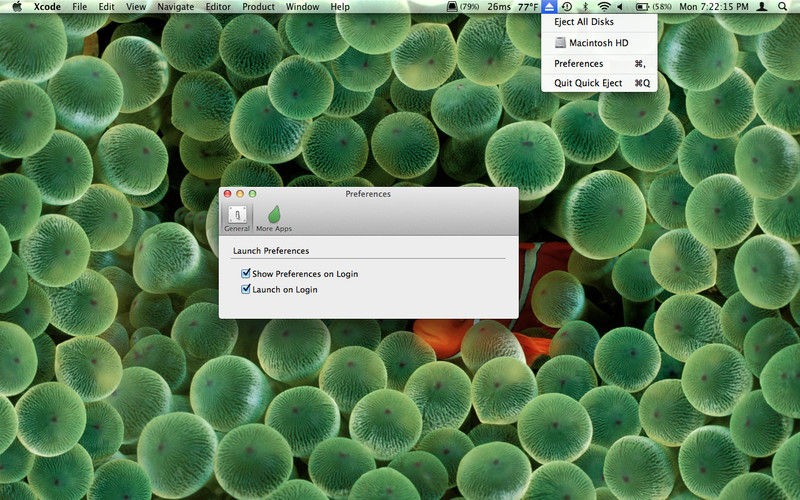Open the volume control icon
The width and height of the screenshot is (800, 500).
(x=620, y=7)
